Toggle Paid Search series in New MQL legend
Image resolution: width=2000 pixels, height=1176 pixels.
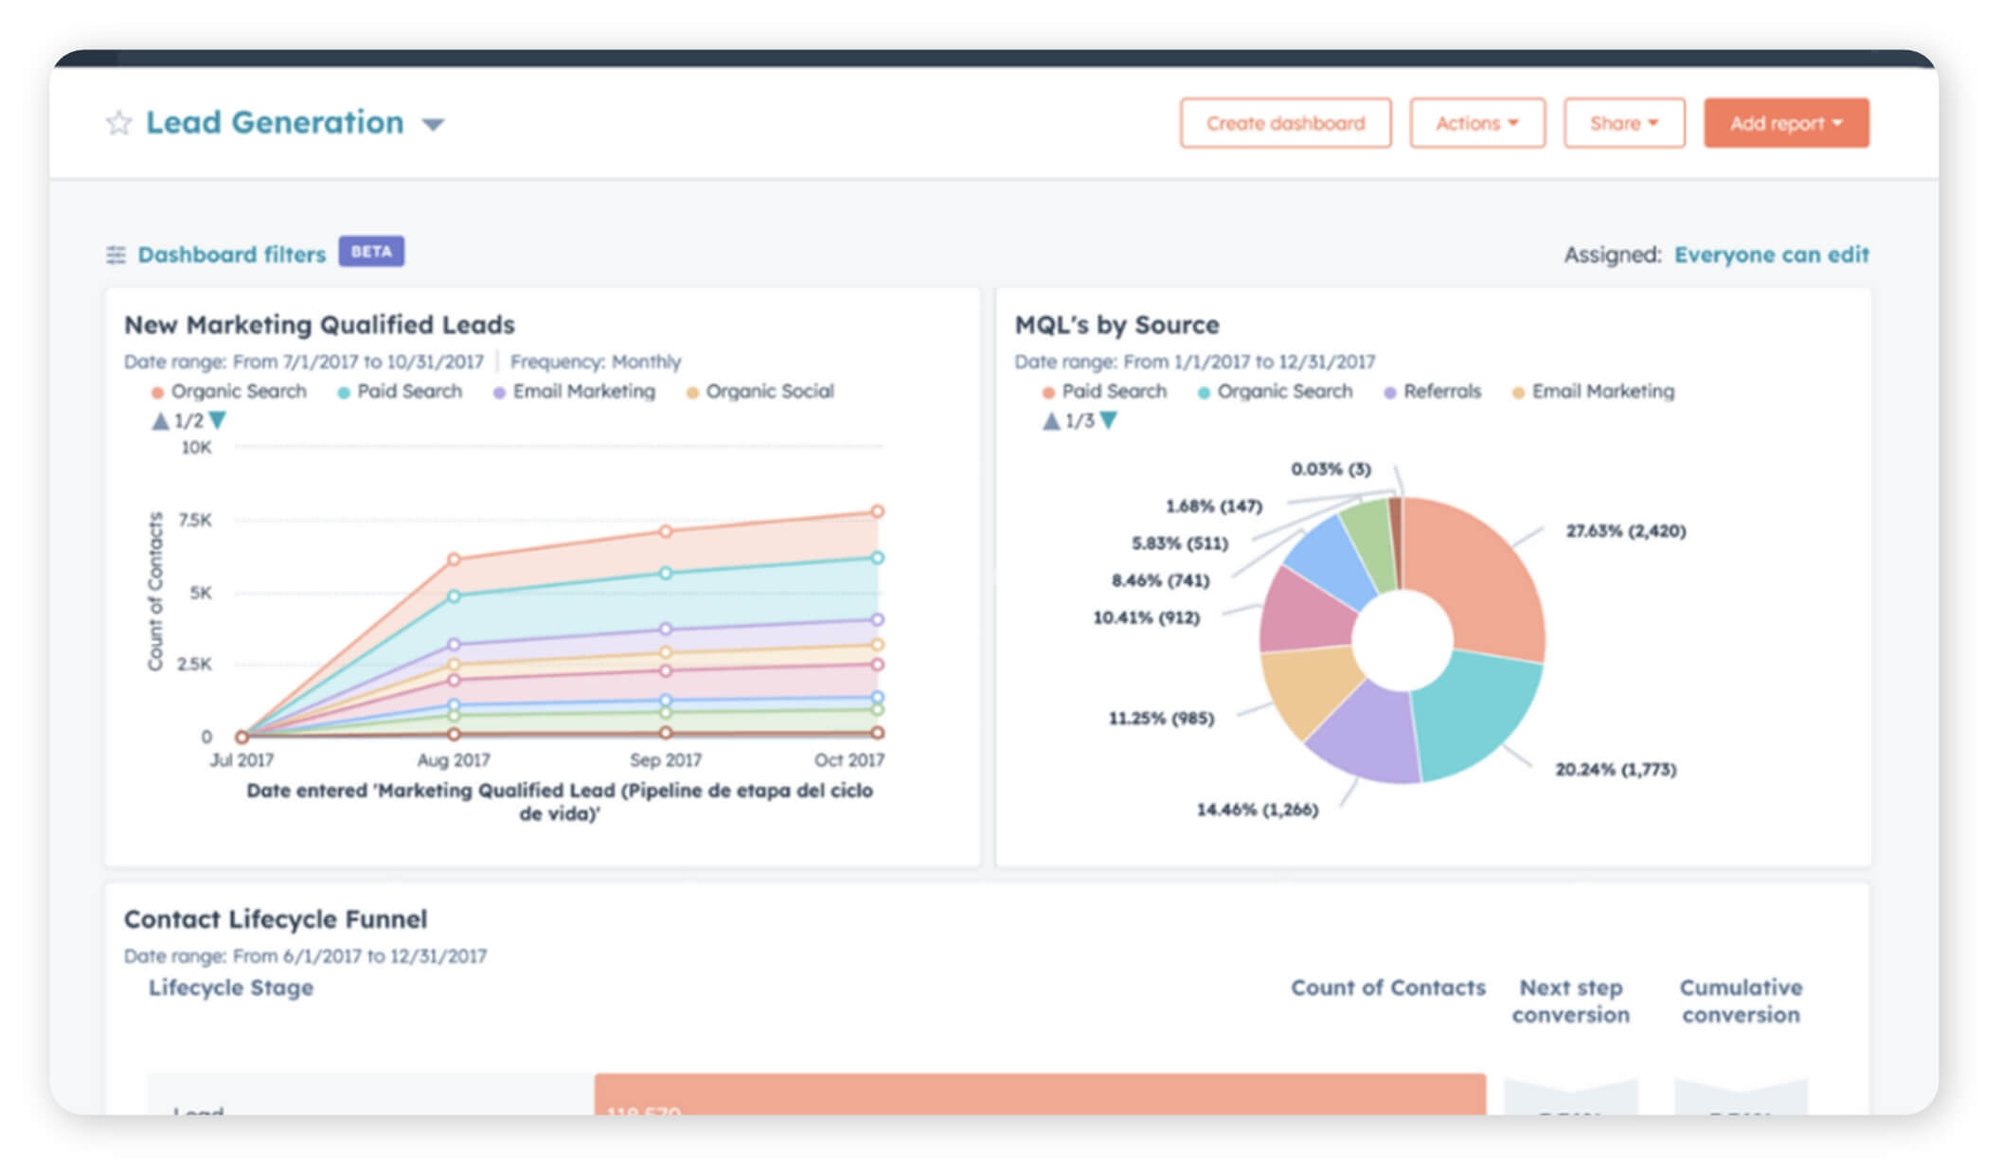pyautogui.click(x=400, y=391)
